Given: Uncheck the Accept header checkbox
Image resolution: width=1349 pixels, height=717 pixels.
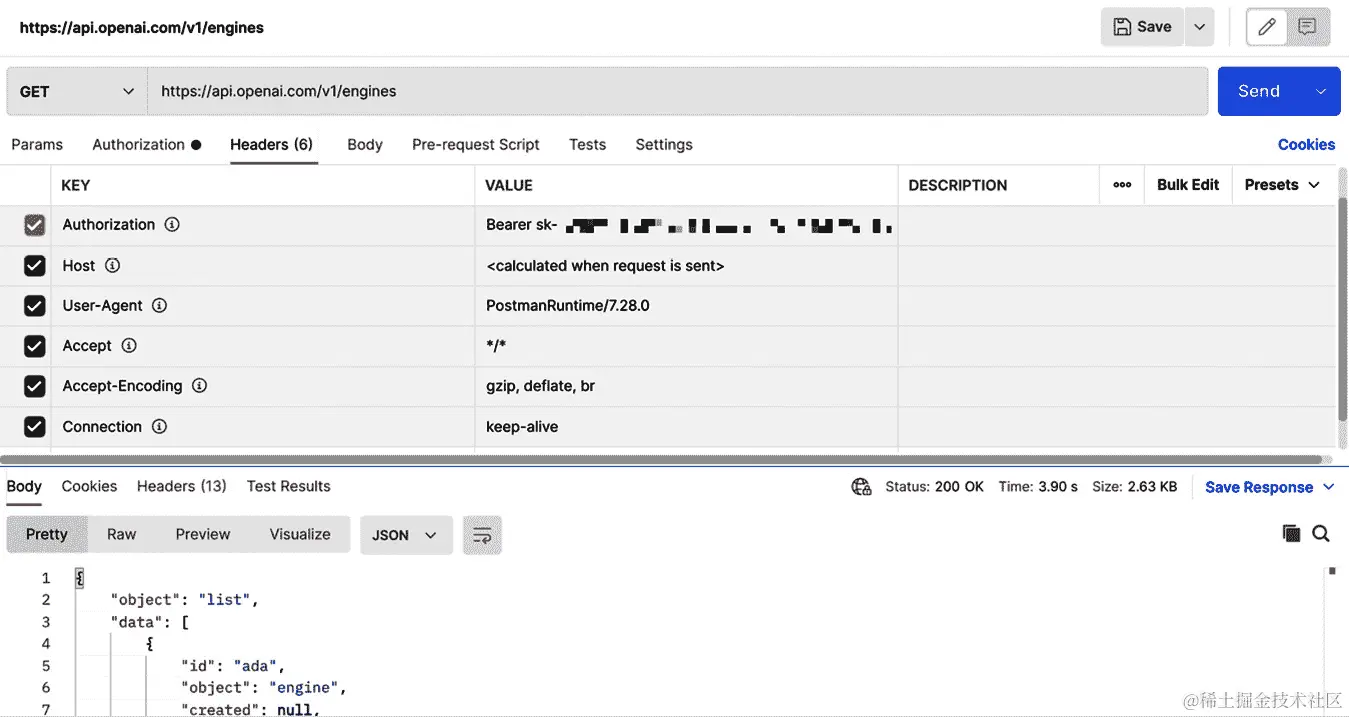Looking at the screenshot, I should [x=34, y=346].
